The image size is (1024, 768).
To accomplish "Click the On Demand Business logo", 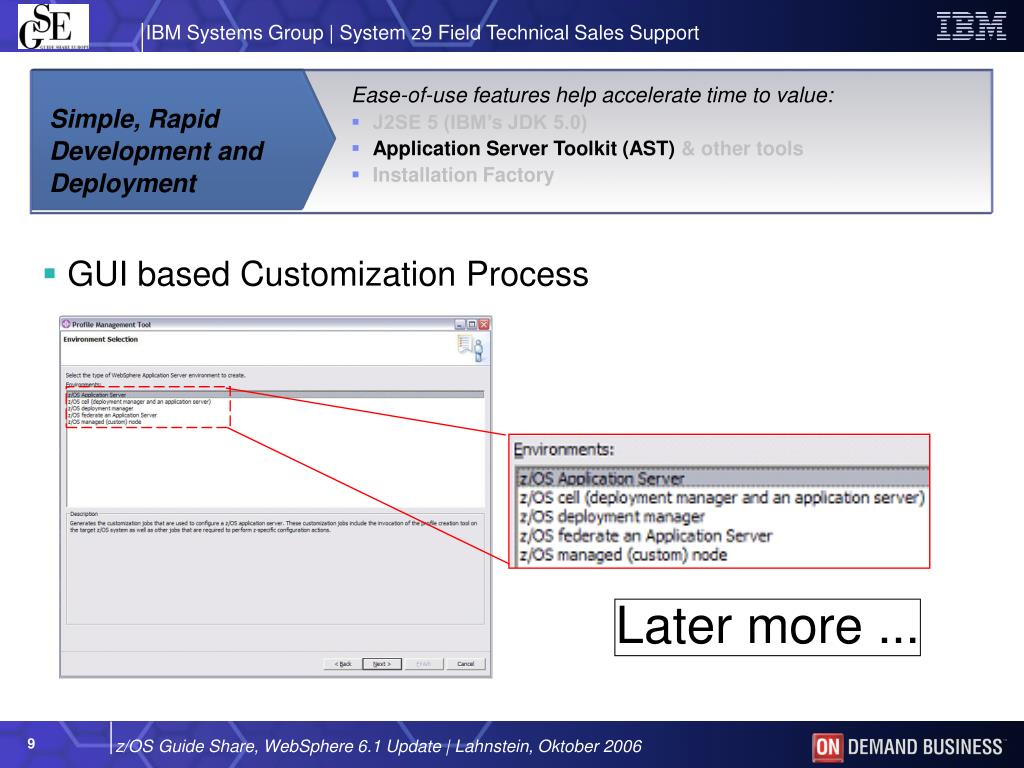I will [x=908, y=746].
